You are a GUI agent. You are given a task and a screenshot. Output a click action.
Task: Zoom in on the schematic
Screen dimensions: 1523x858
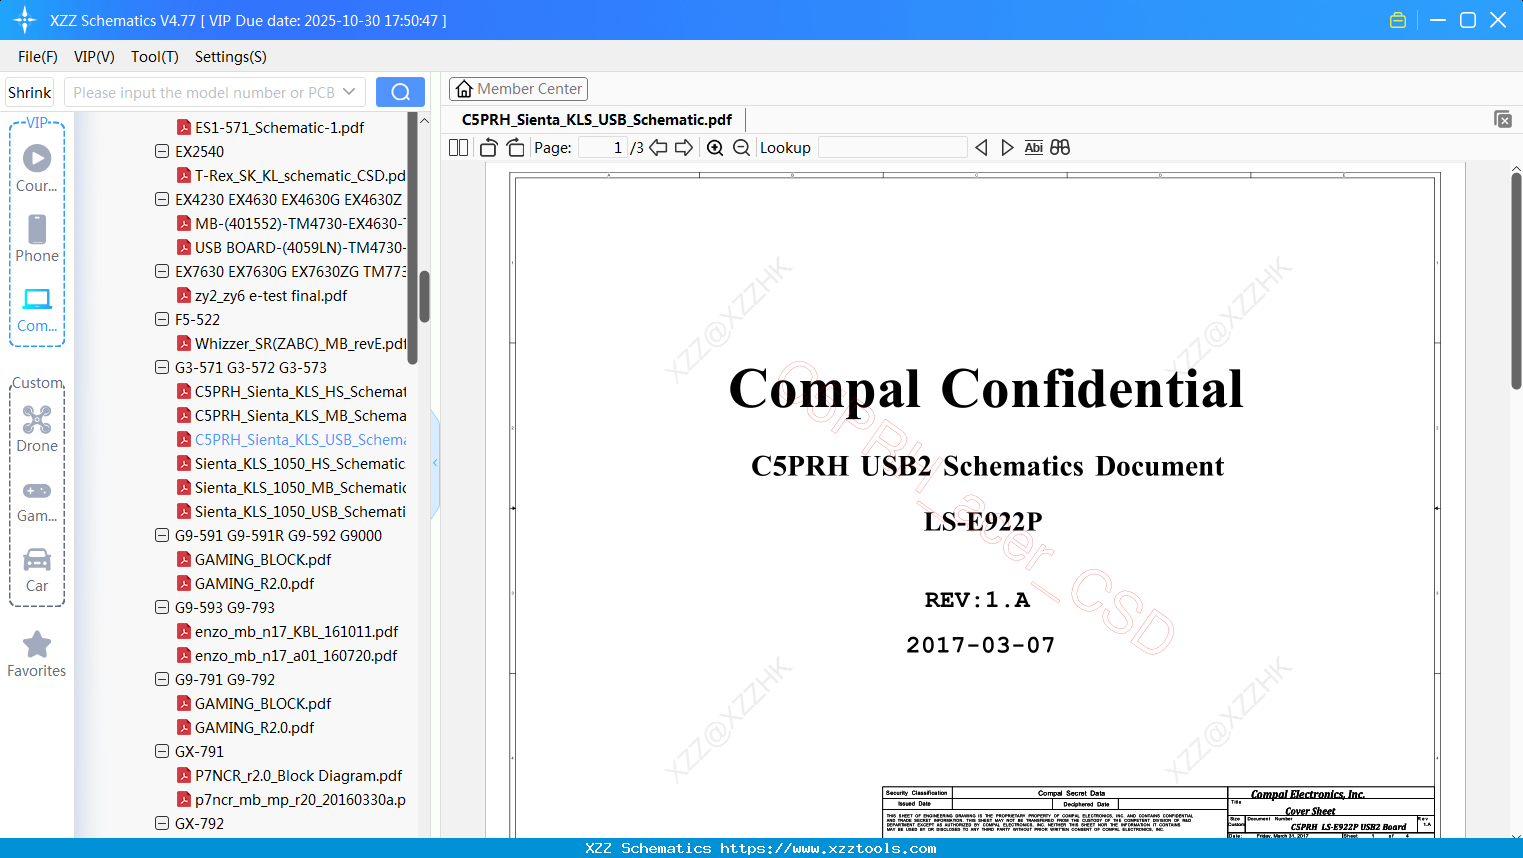(x=715, y=148)
